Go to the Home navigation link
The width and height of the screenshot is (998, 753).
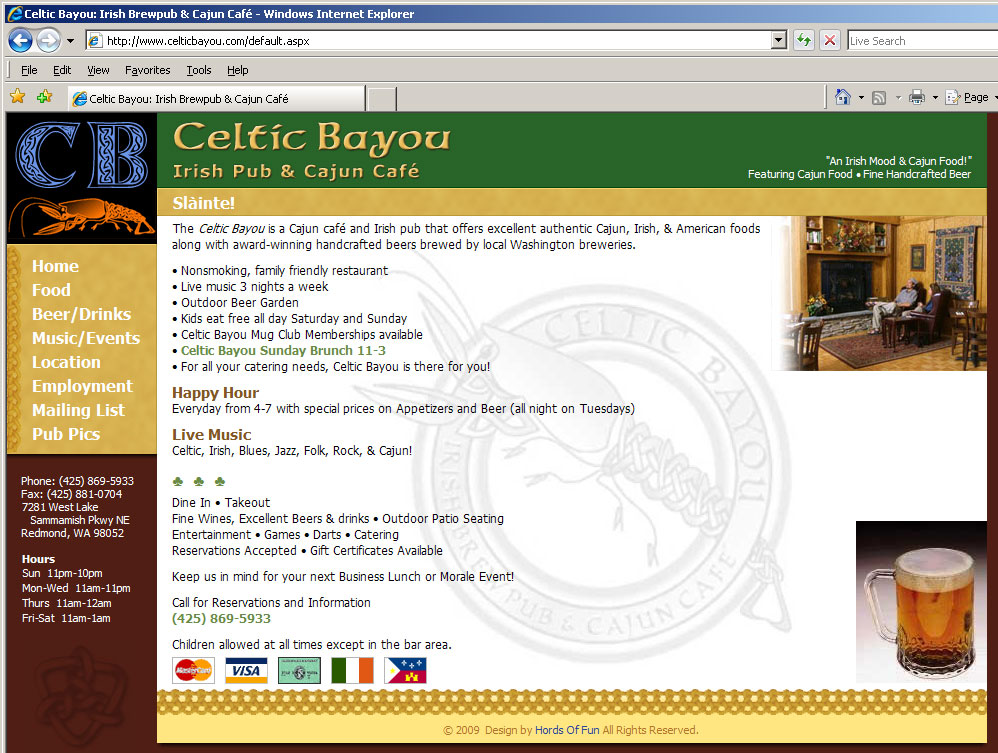[55, 266]
